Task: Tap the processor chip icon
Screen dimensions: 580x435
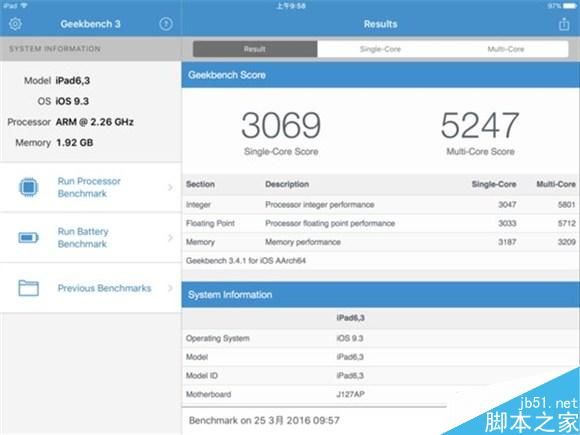Action: pos(28,187)
